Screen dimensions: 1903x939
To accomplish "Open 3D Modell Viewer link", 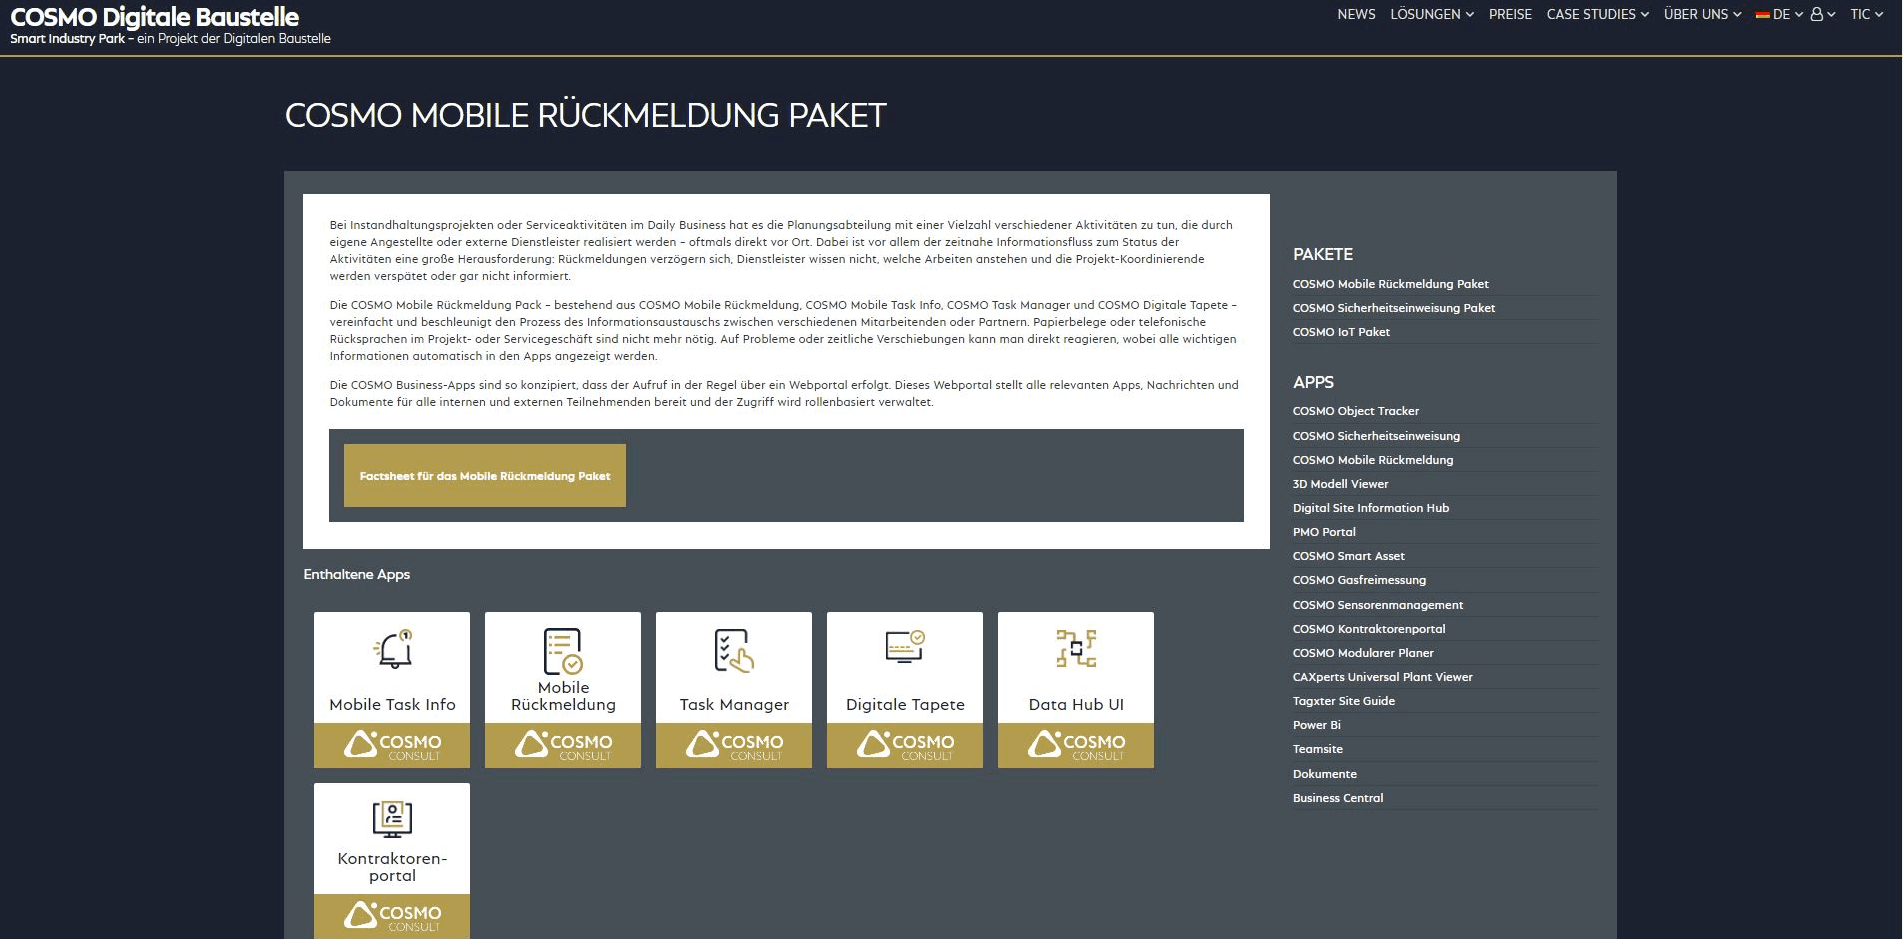I will click(1340, 484).
